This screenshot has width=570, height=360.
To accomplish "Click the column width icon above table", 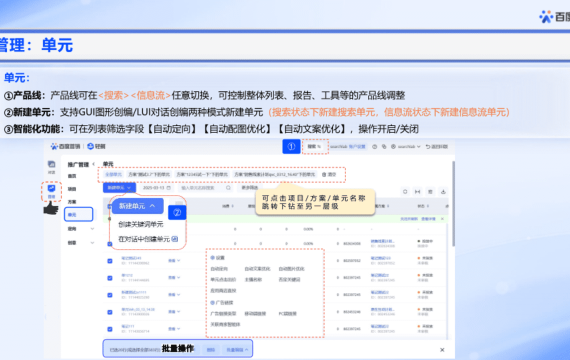I will tap(418, 192).
